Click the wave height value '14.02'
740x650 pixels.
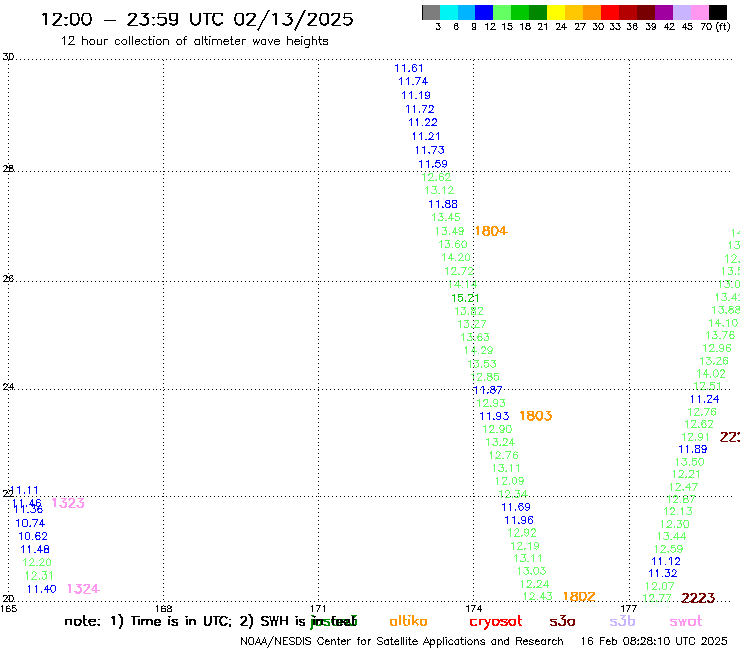click(x=711, y=374)
